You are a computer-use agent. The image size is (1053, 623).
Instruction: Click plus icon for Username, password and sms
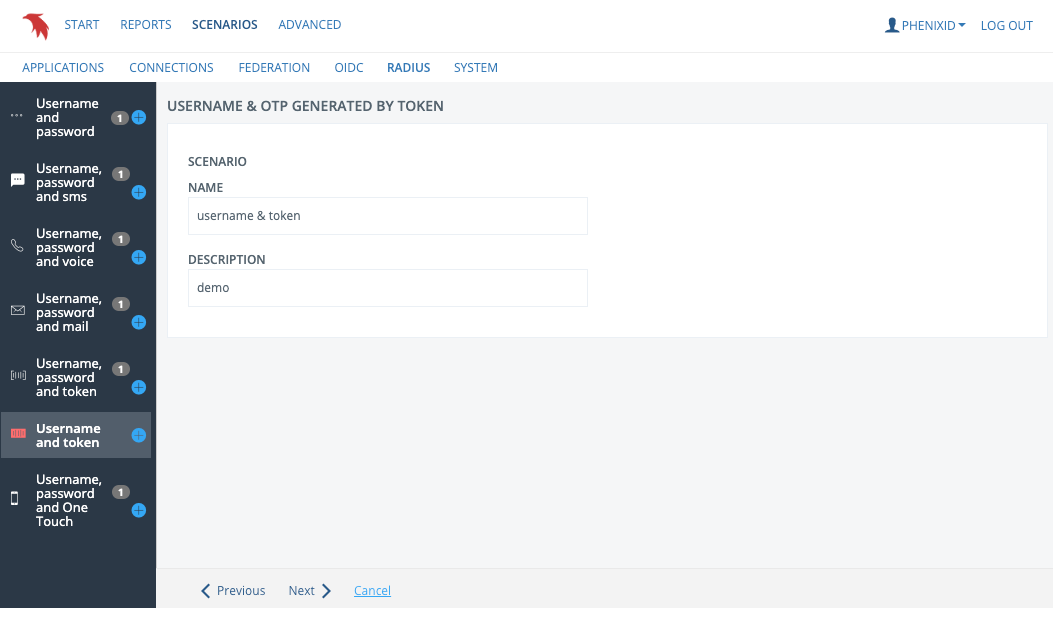(139, 192)
